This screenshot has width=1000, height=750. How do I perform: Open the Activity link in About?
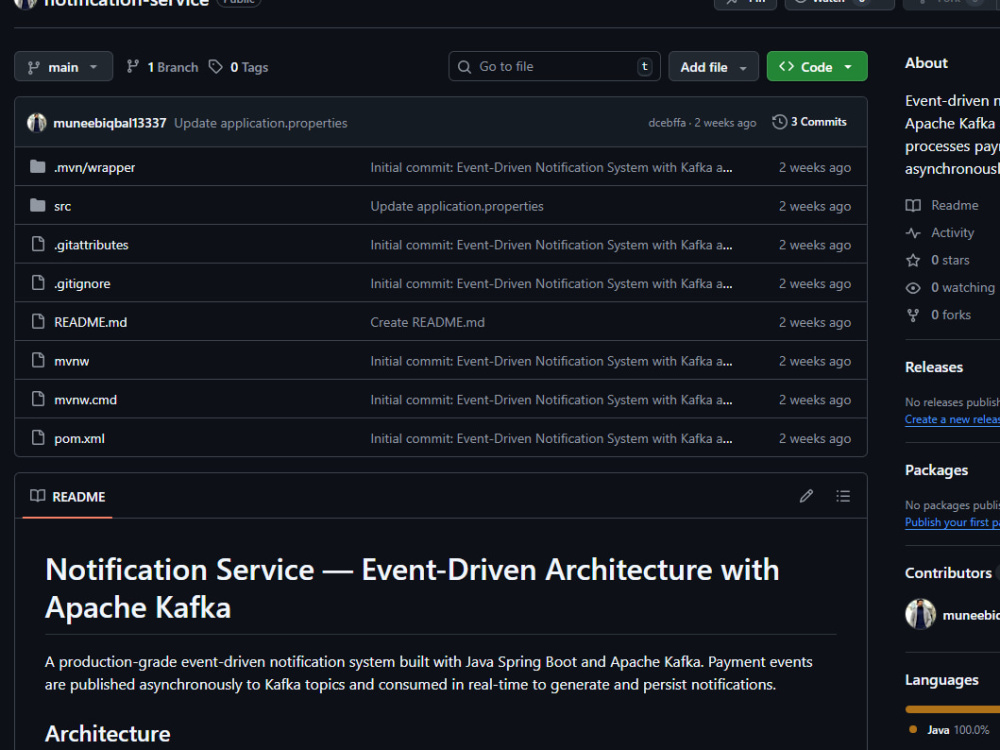click(x=952, y=233)
